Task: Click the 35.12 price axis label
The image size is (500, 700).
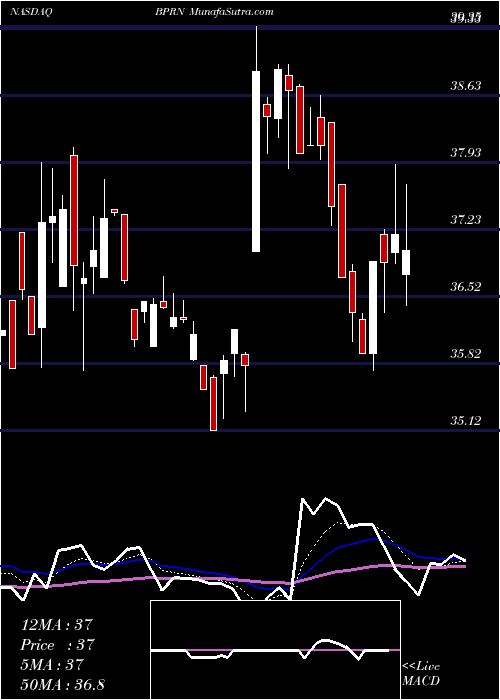Action: pyautogui.click(x=466, y=421)
